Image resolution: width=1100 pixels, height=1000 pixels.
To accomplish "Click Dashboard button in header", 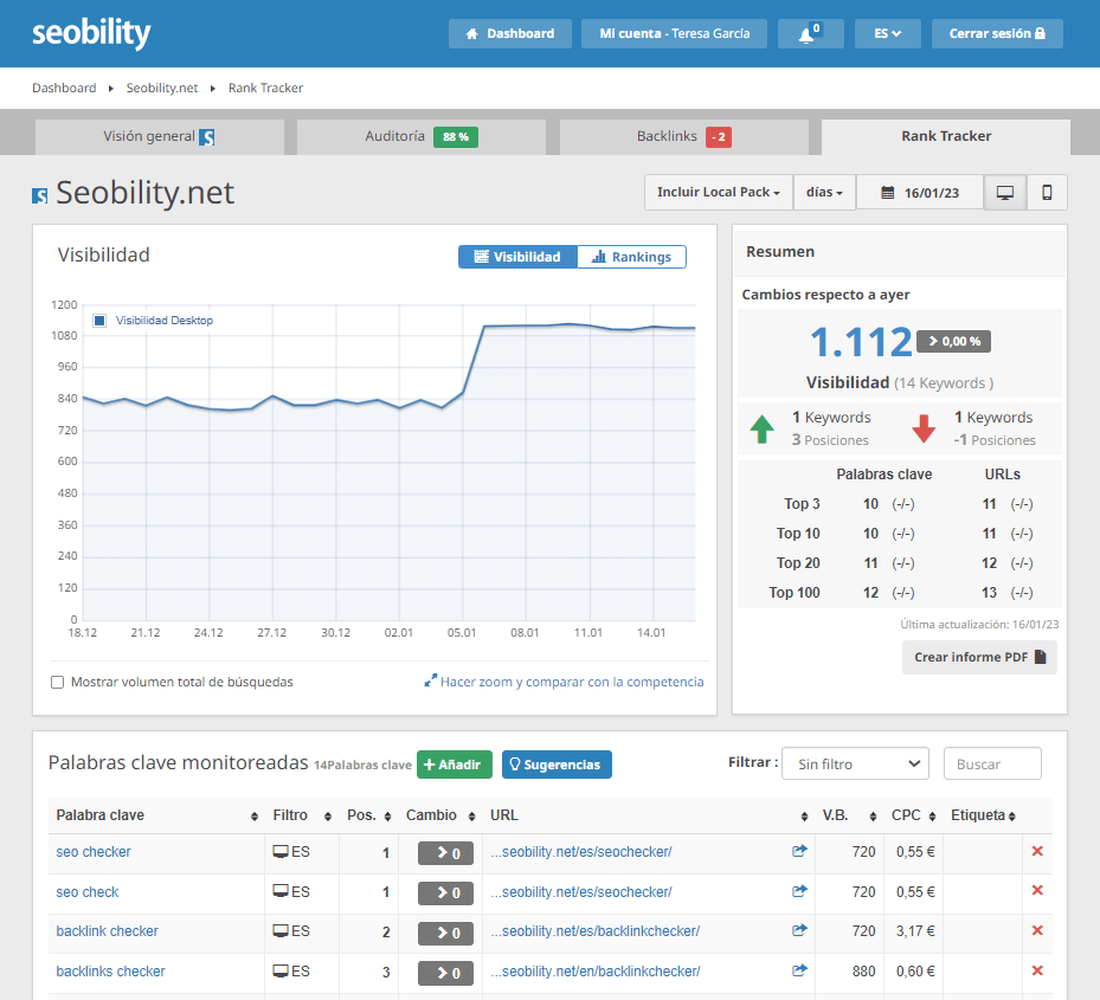I will coord(510,34).
